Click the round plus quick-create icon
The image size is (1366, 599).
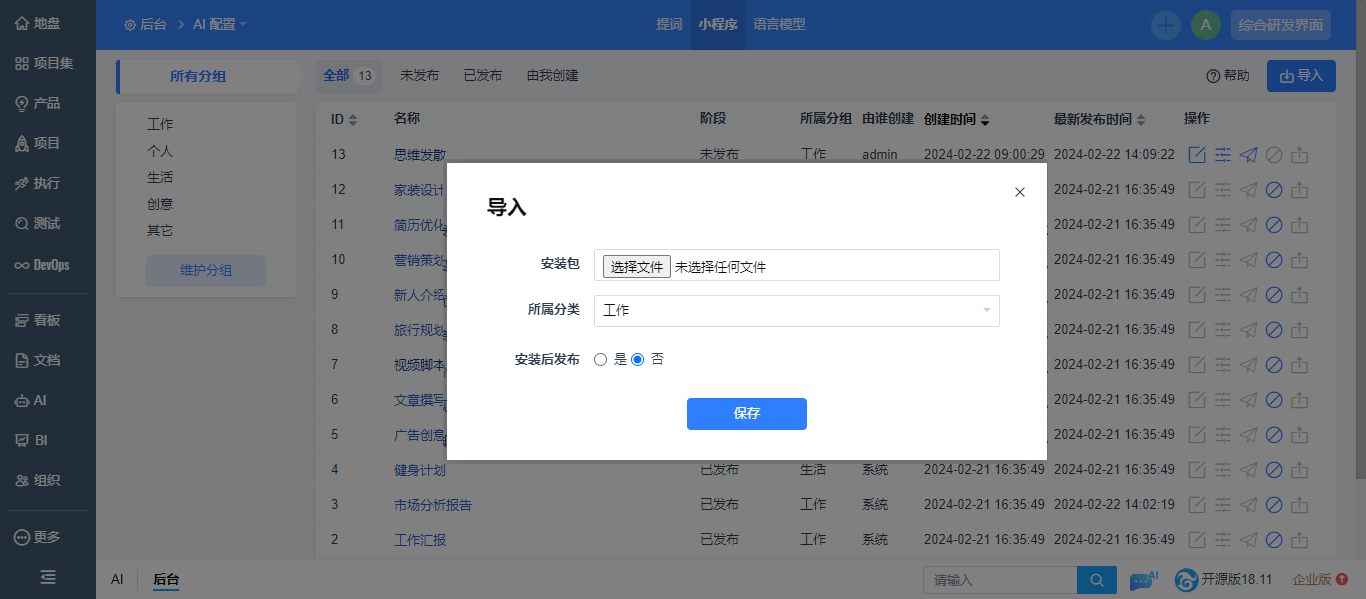[1165, 25]
